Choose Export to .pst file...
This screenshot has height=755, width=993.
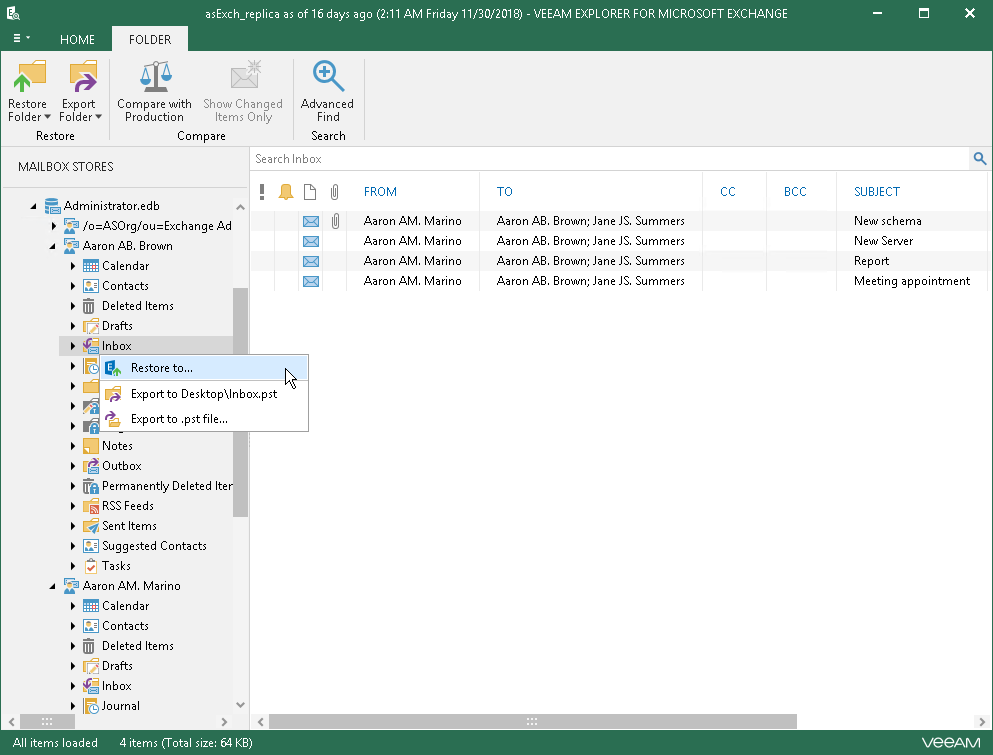pos(205,419)
